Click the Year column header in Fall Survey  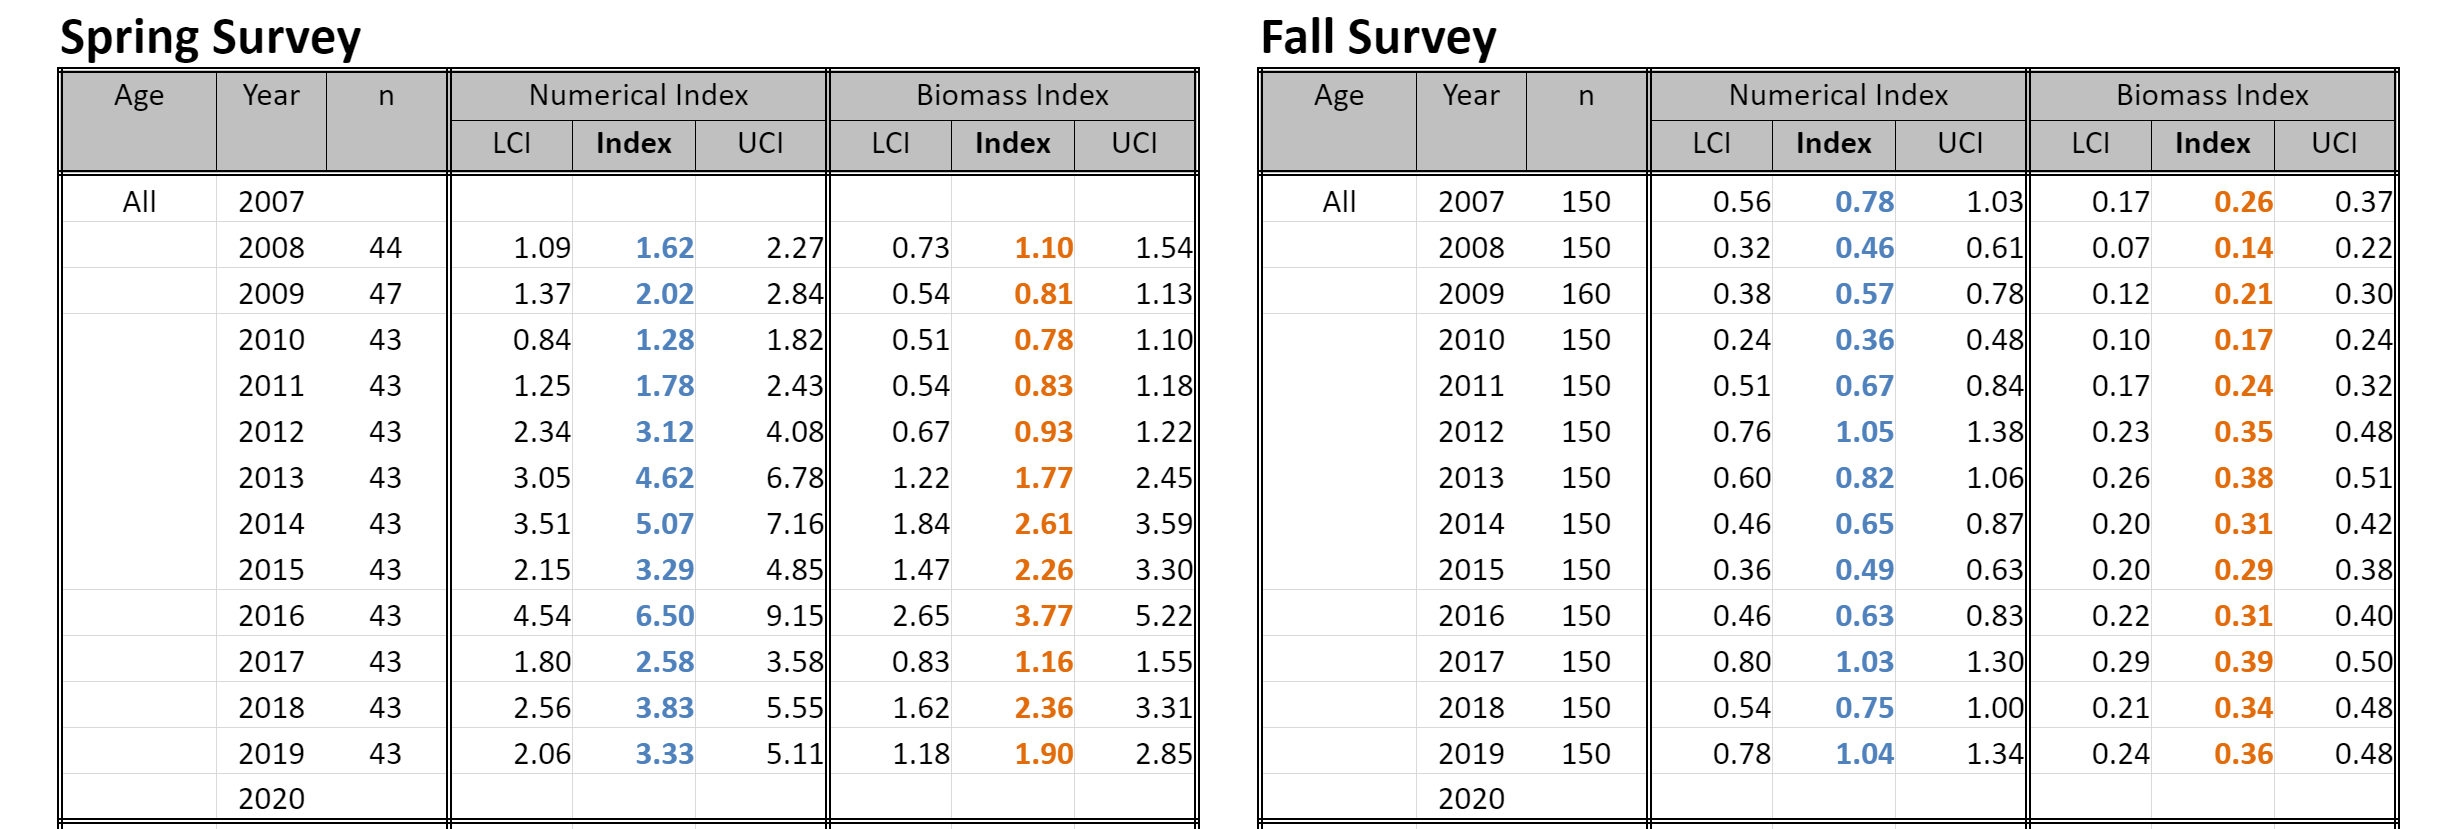point(1471,96)
